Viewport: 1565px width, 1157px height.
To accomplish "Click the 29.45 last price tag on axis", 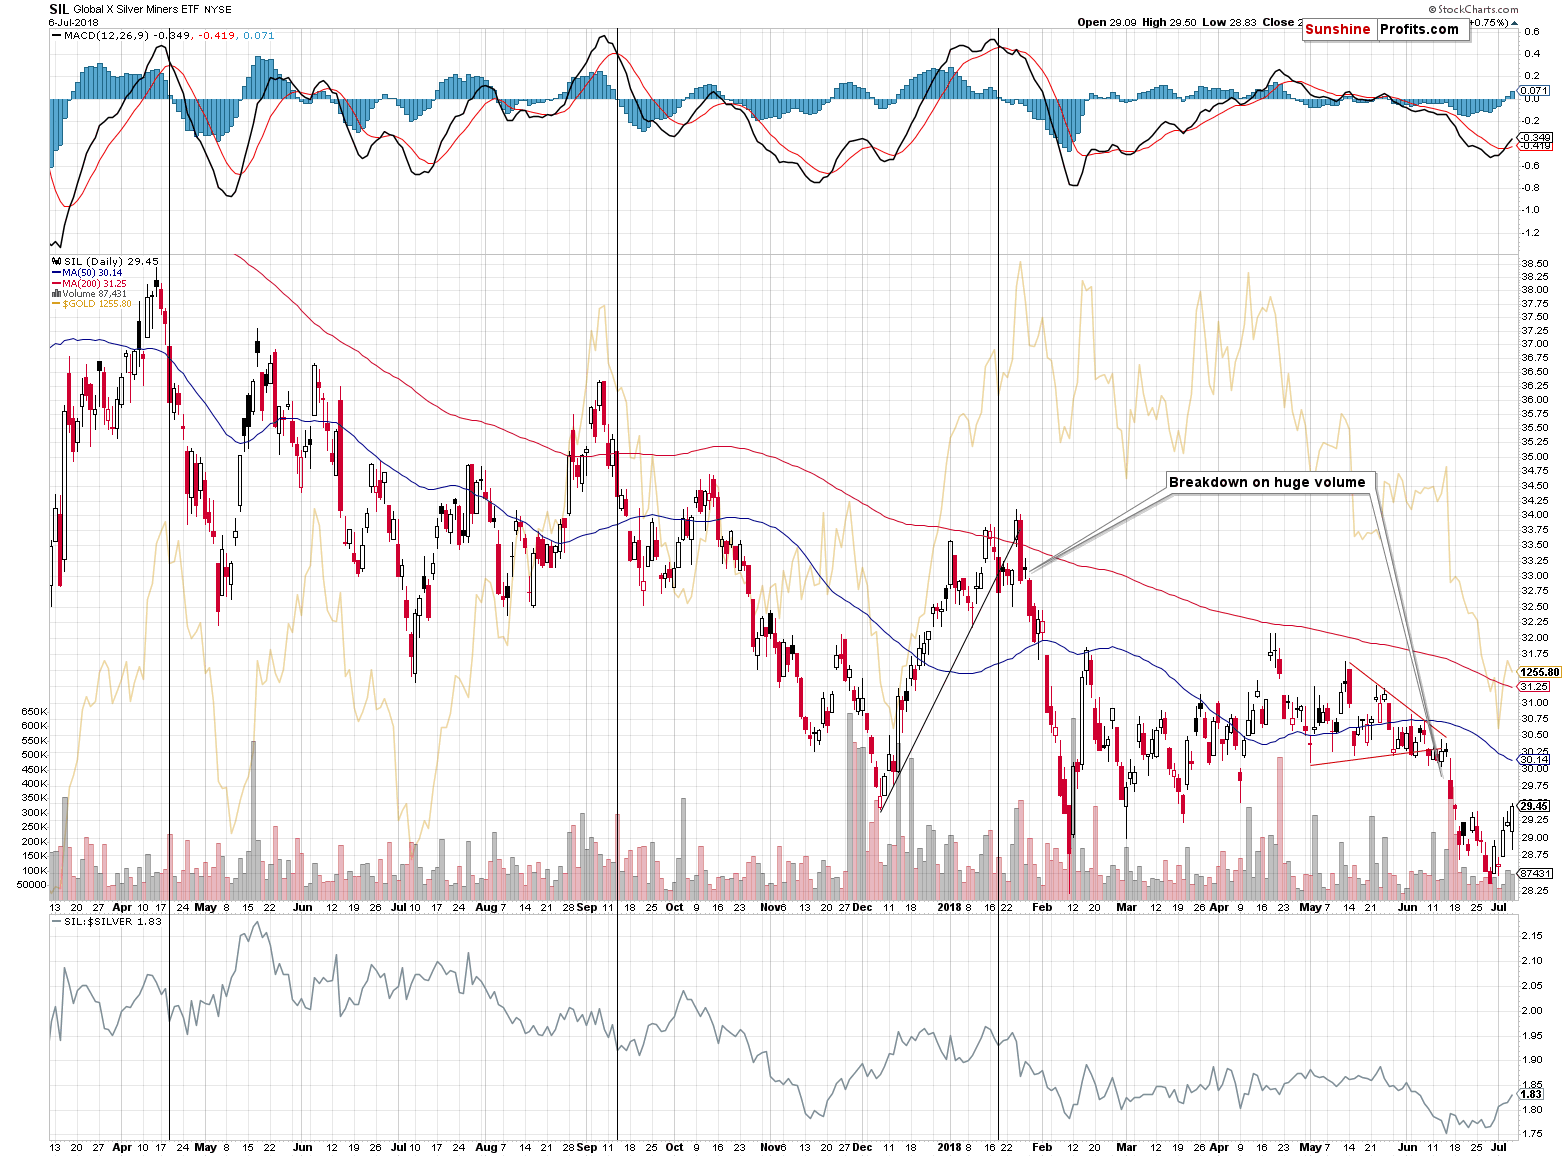I will 1535,805.
